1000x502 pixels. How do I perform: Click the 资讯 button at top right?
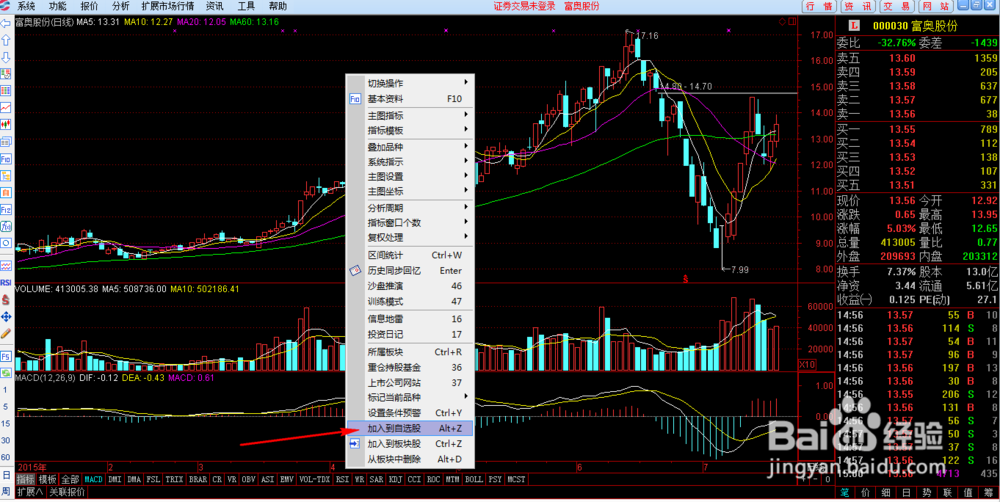tap(858, 6)
